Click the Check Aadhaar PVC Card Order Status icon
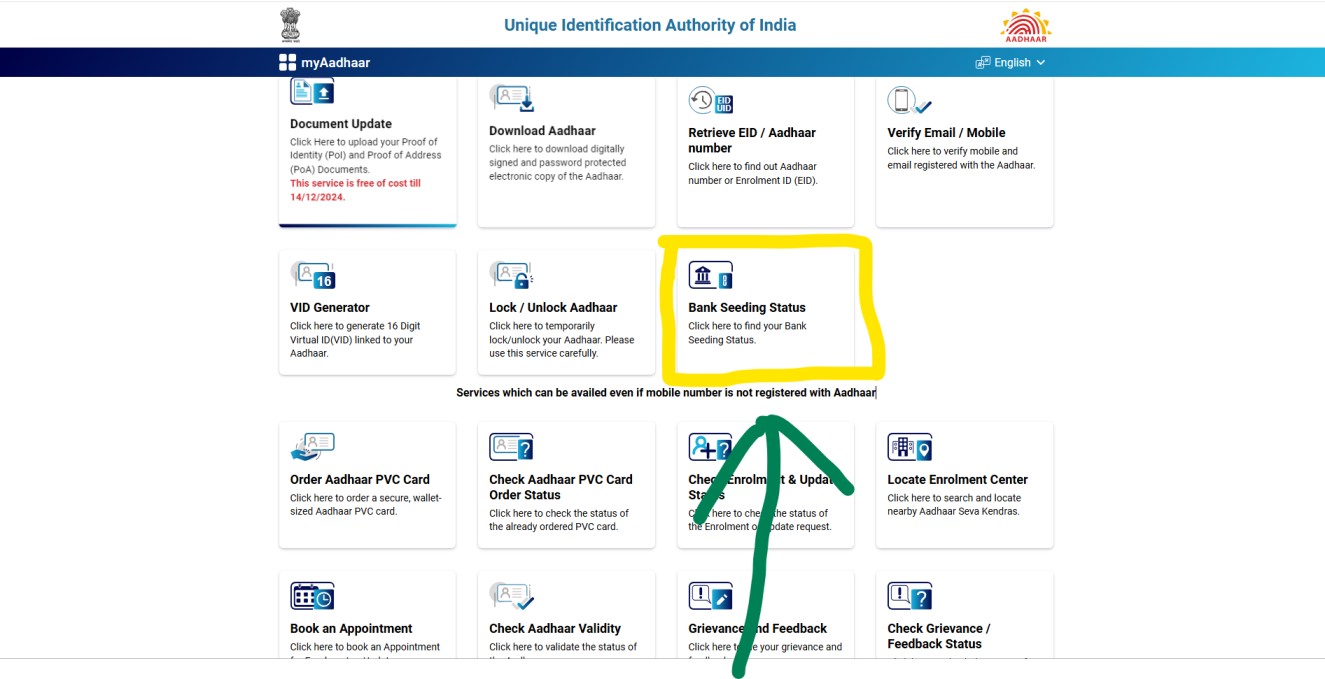 pyautogui.click(x=511, y=447)
